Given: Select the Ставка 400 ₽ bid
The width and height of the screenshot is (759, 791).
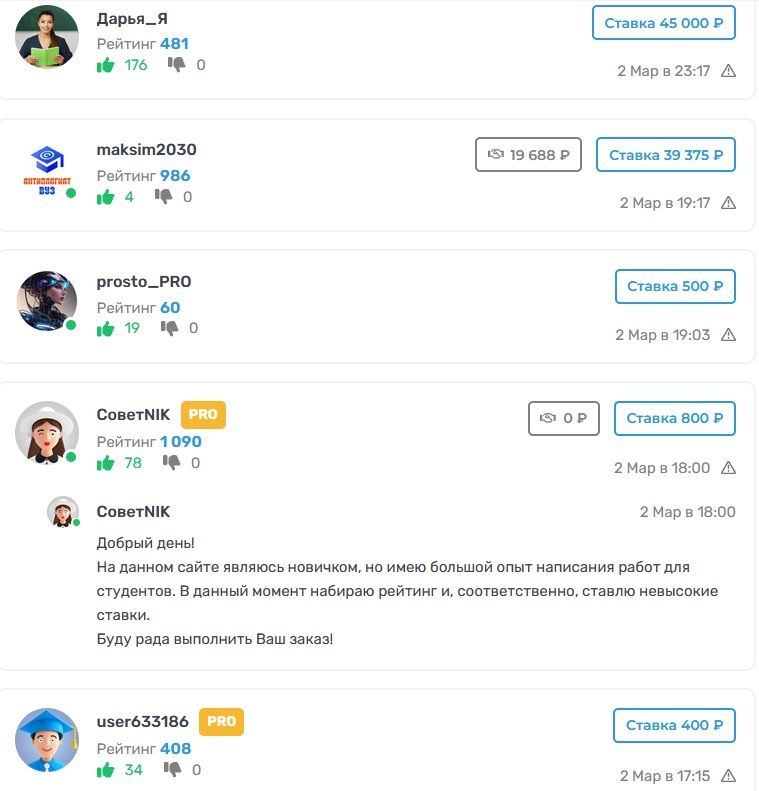Looking at the screenshot, I should click(674, 725).
